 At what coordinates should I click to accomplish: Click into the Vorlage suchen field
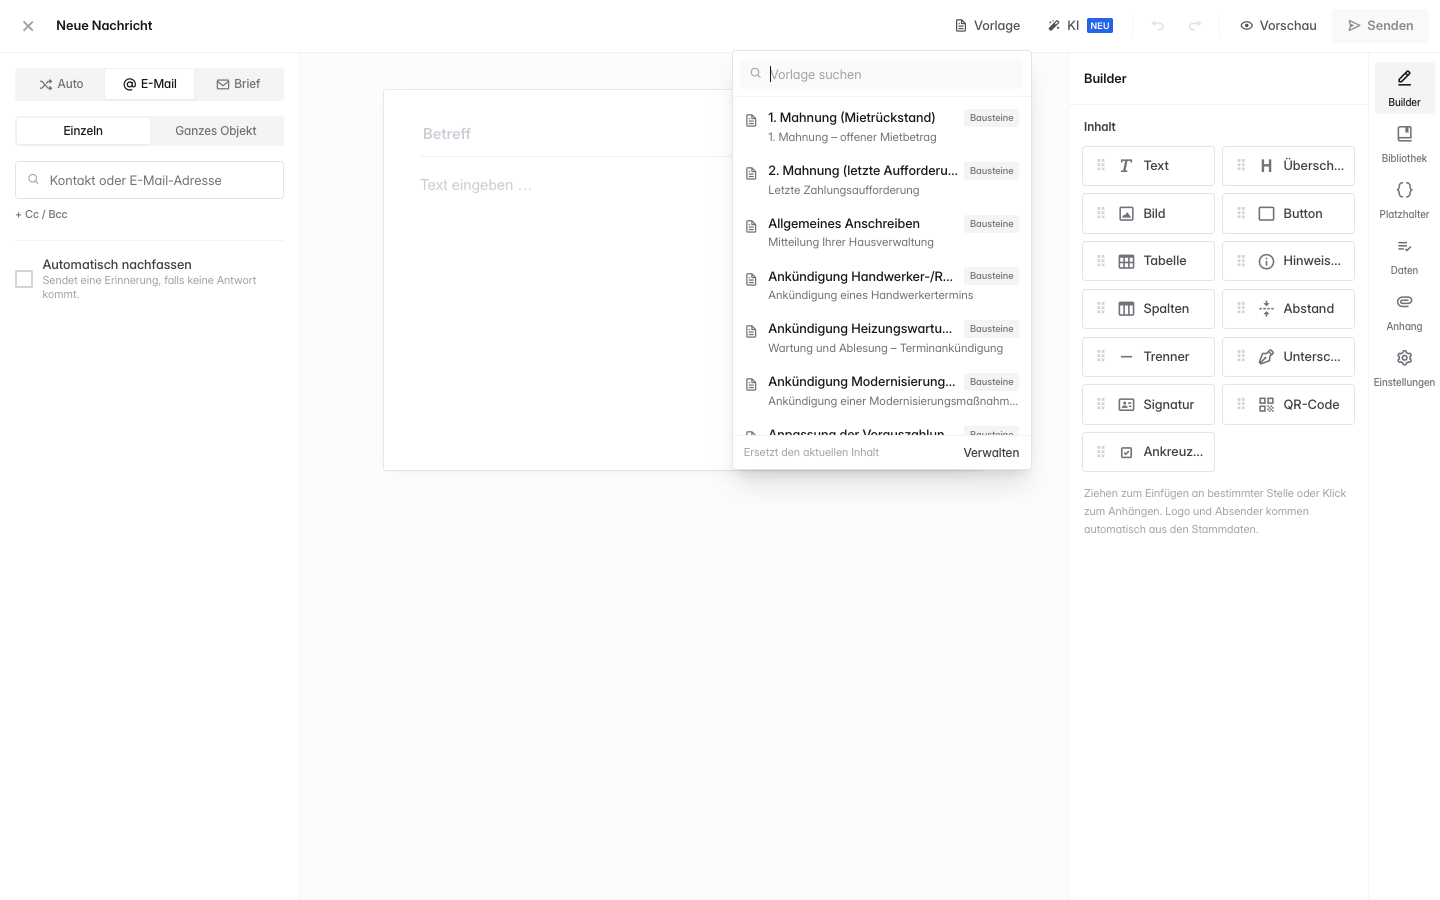point(882,74)
